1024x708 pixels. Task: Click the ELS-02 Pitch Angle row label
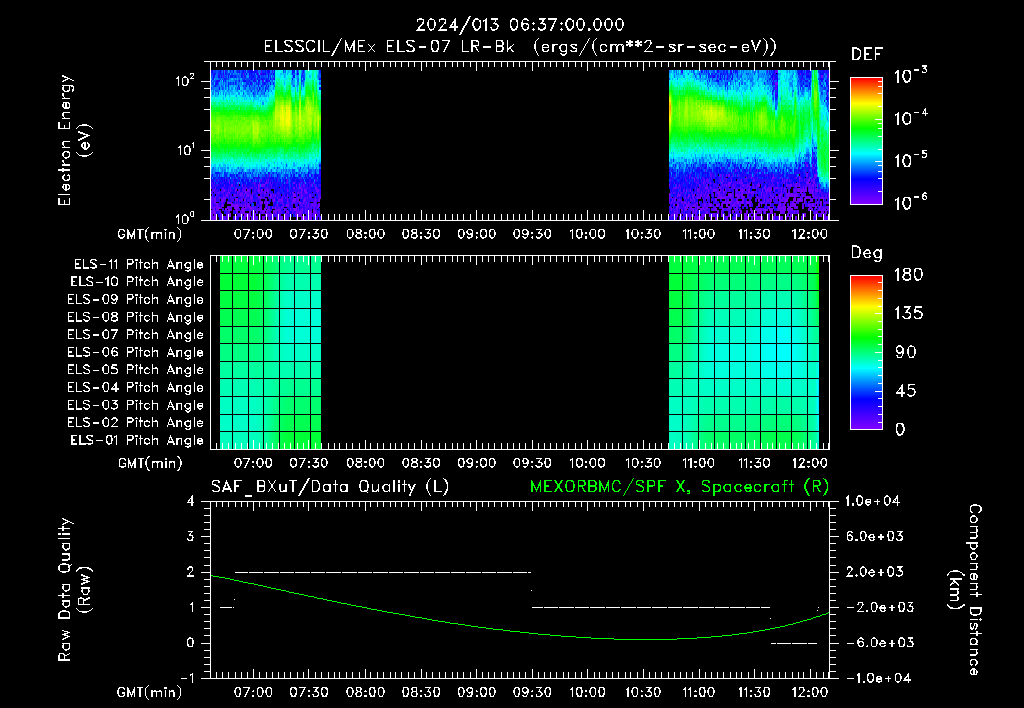click(135, 423)
